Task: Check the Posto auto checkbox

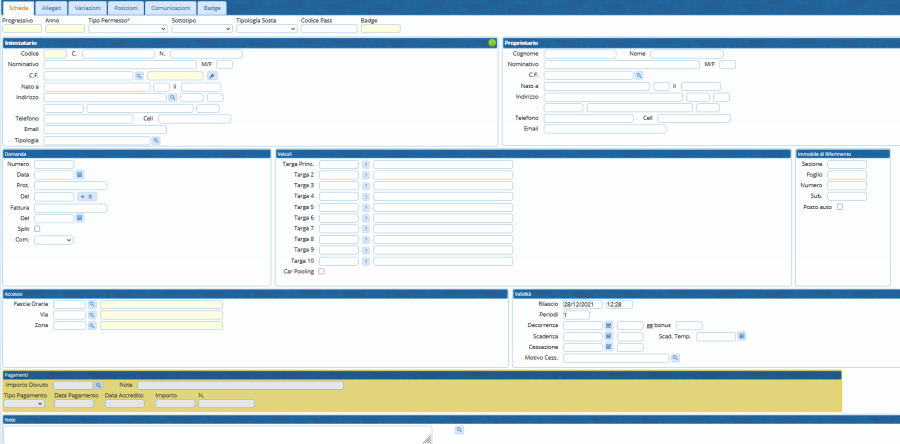Action: click(x=840, y=207)
